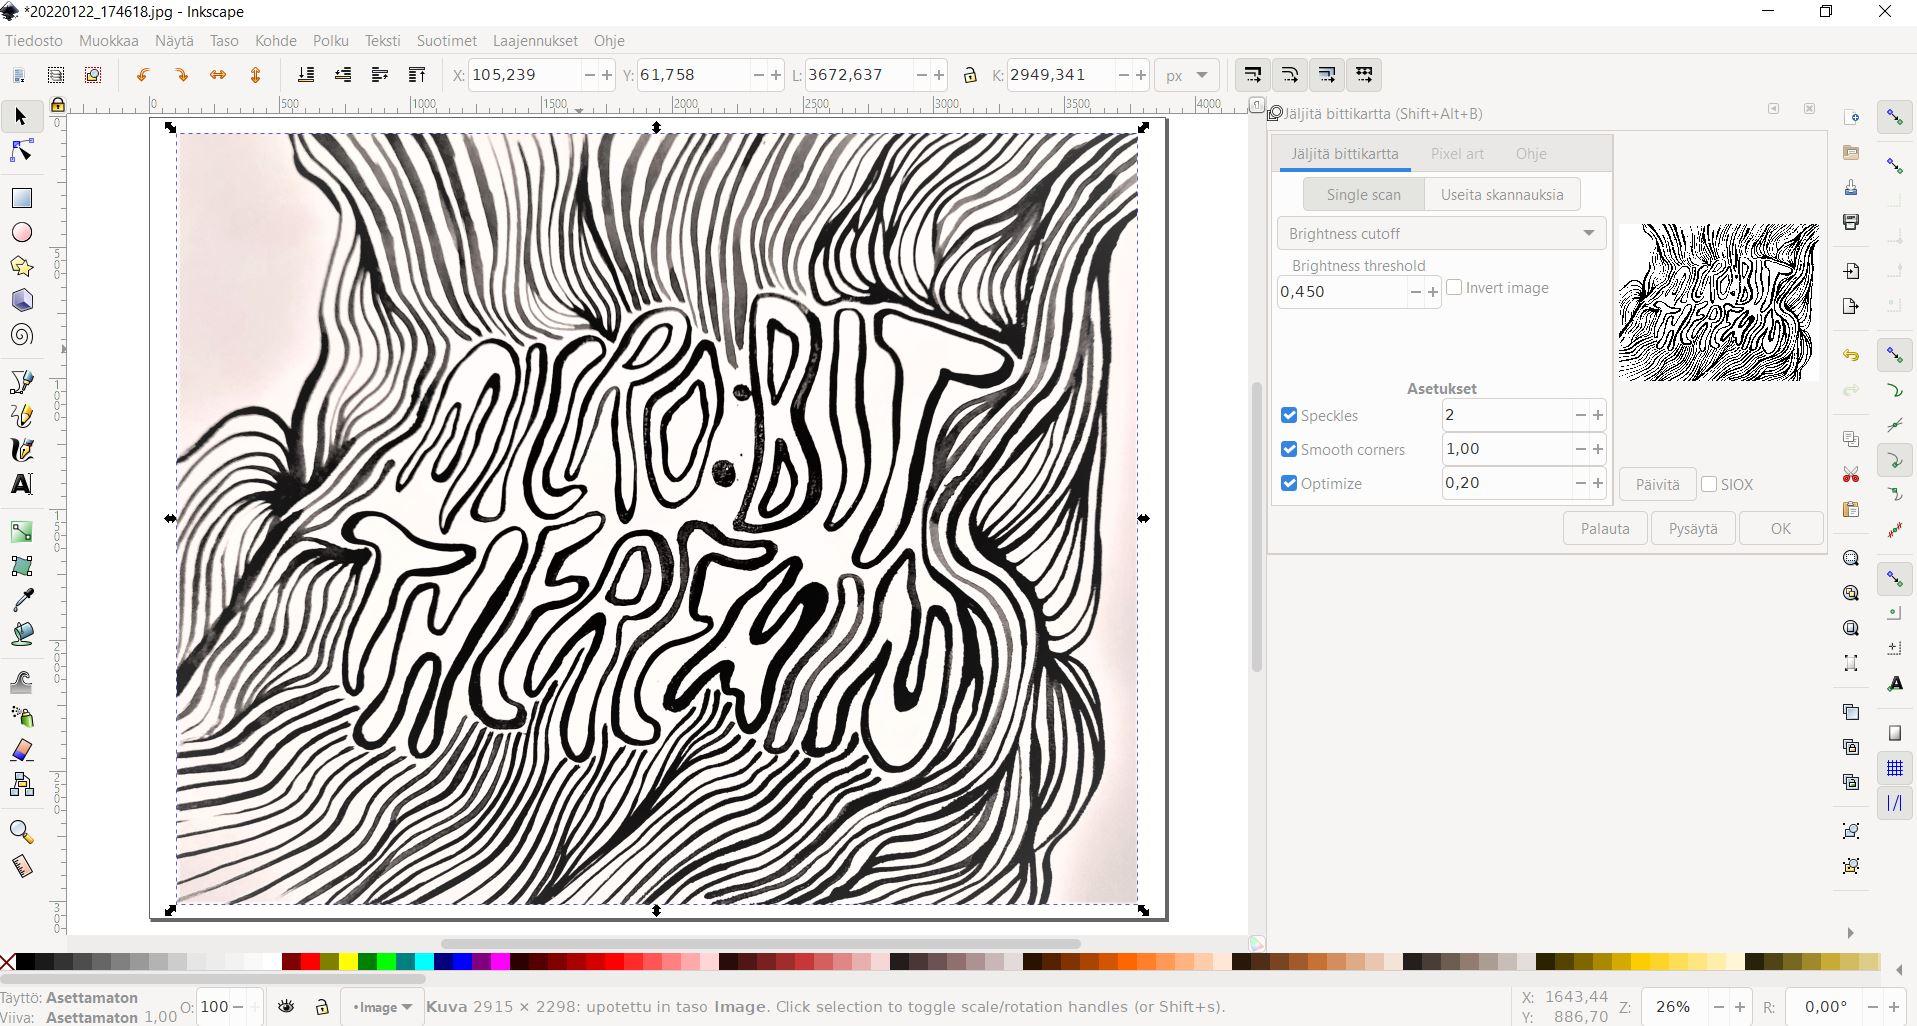The height and width of the screenshot is (1026, 1917).
Task: Click the Päivitä preview button
Action: [1657, 484]
